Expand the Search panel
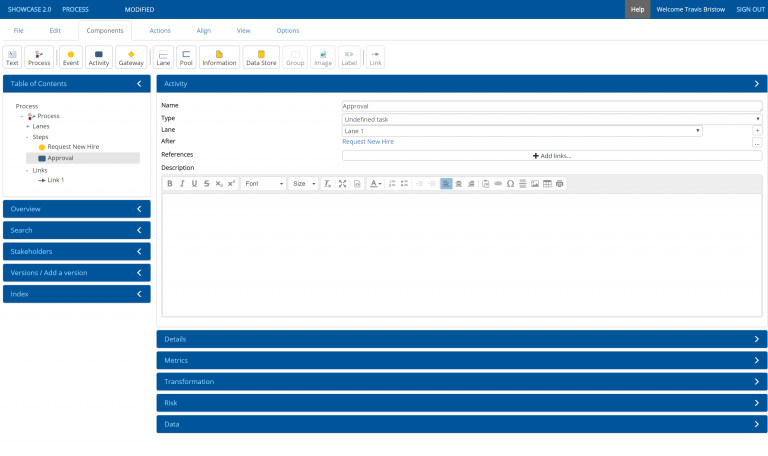This screenshot has width=768, height=456. pos(76,230)
